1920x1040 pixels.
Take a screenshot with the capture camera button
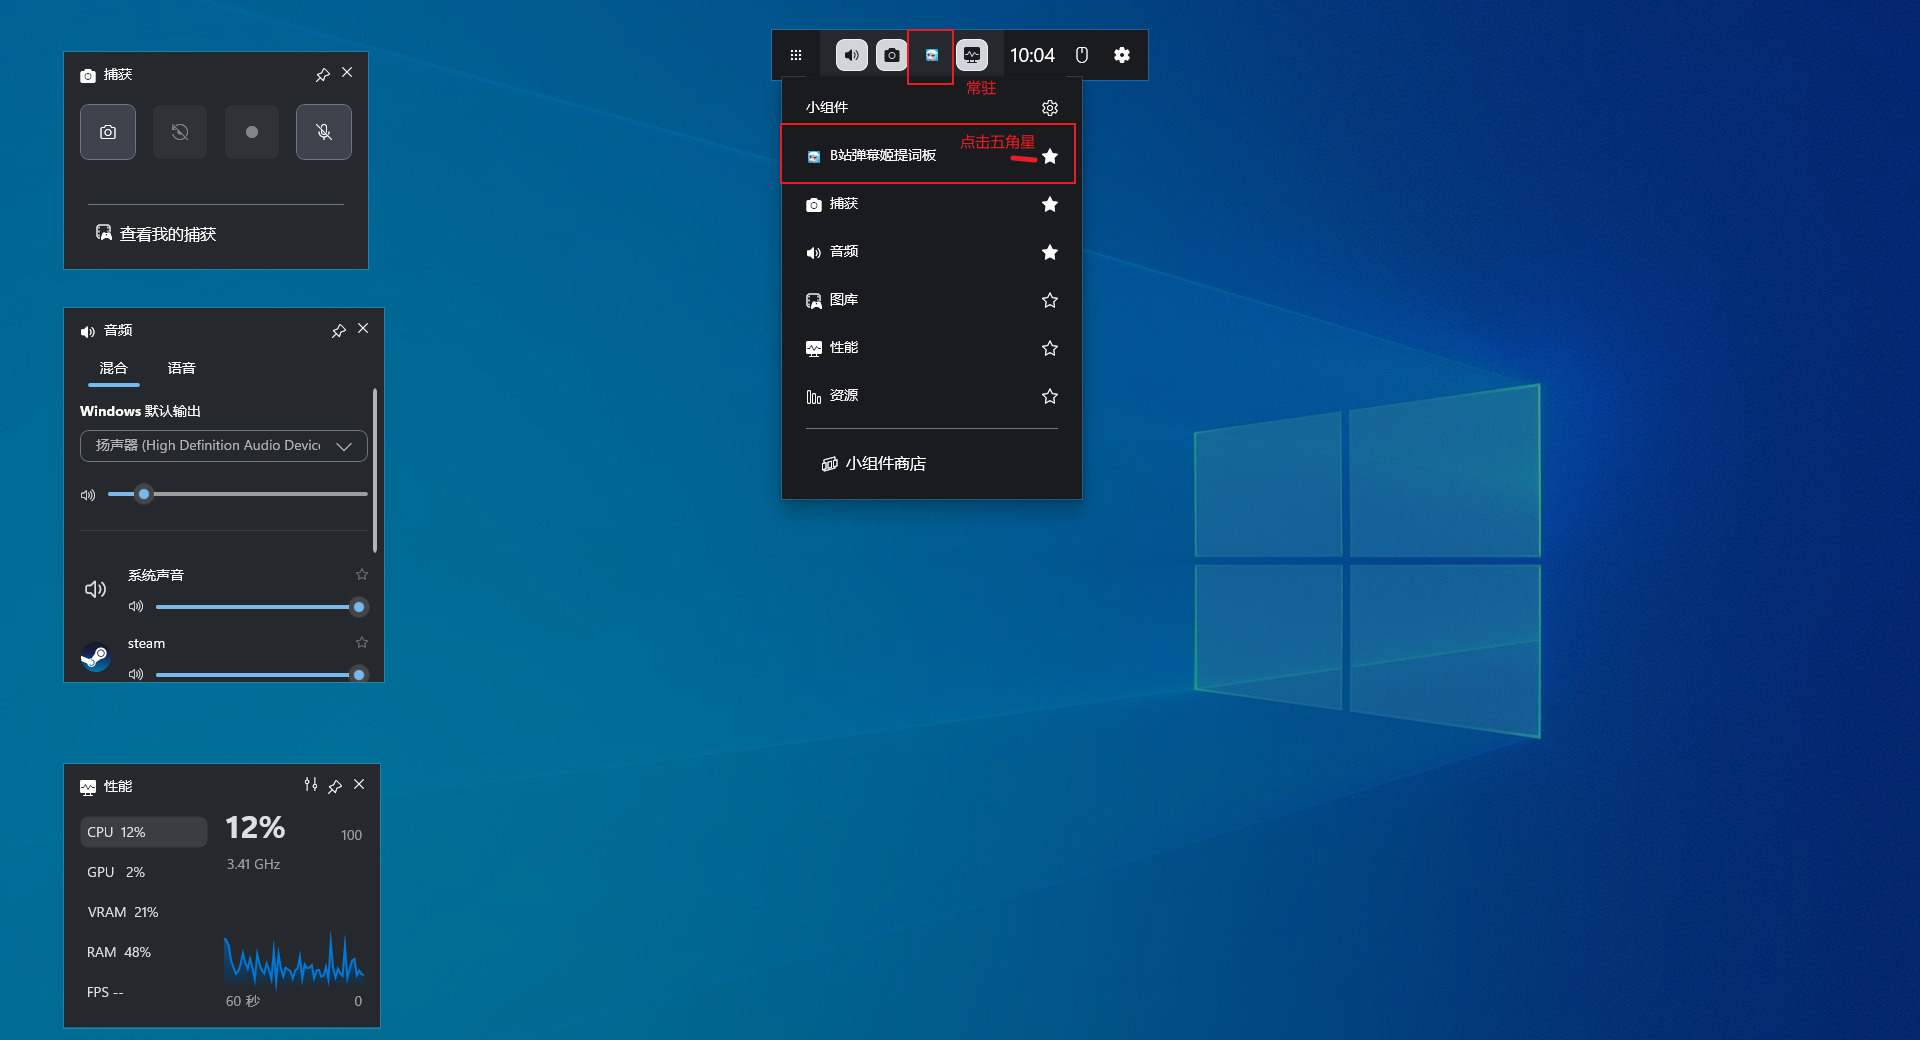click(x=108, y=132)
